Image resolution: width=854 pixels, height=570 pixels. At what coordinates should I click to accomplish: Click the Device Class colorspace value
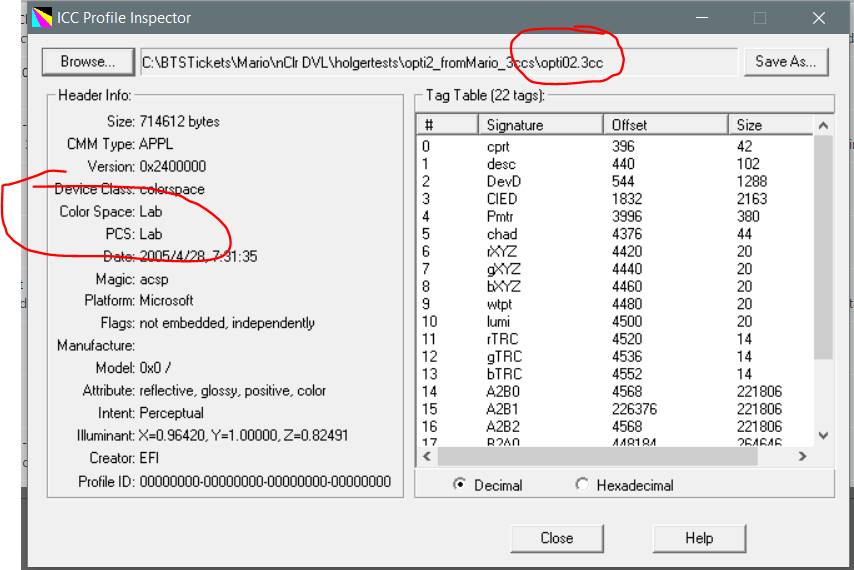coord(172,189)
